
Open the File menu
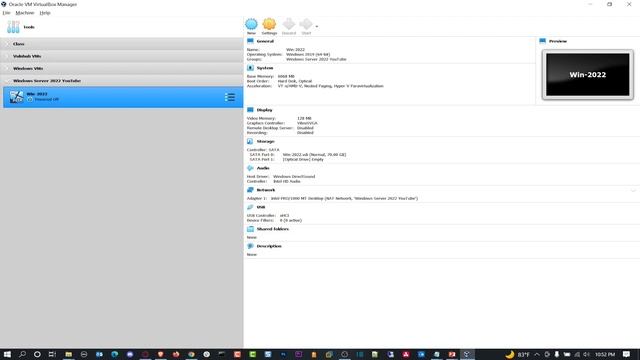coord(6,13)
